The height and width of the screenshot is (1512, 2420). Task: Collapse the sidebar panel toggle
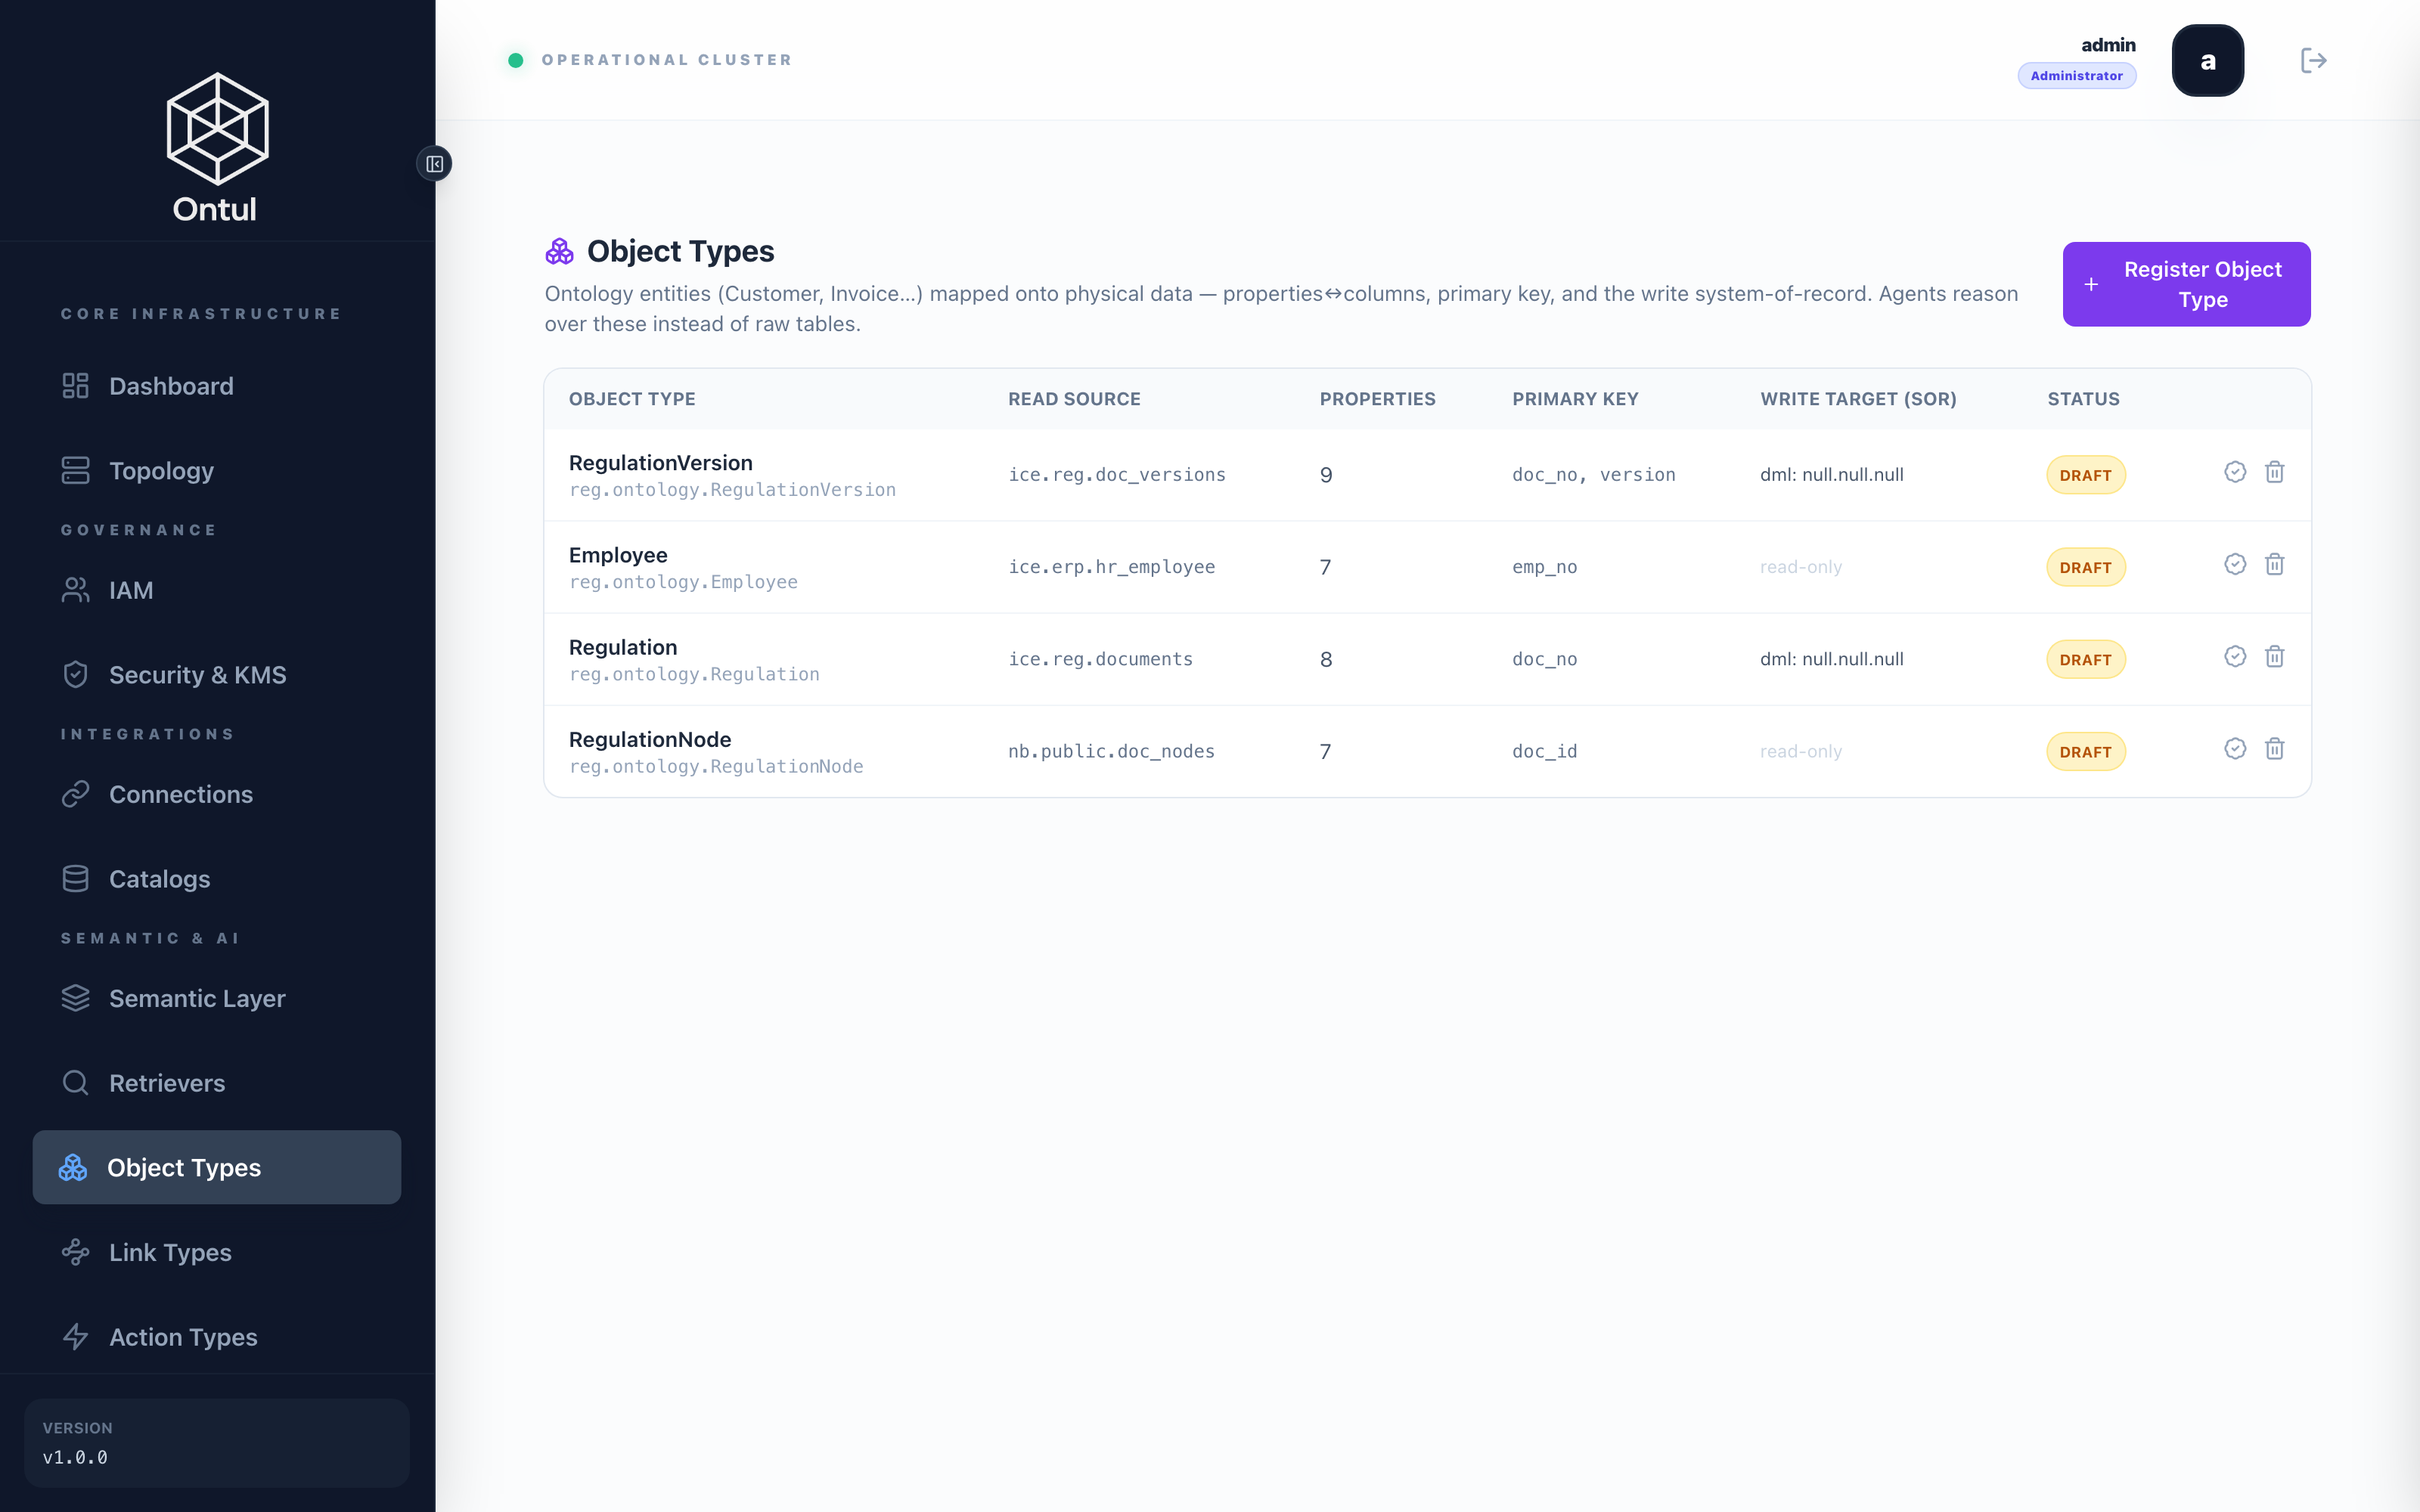pyautogui.click(x=434, y=164)
